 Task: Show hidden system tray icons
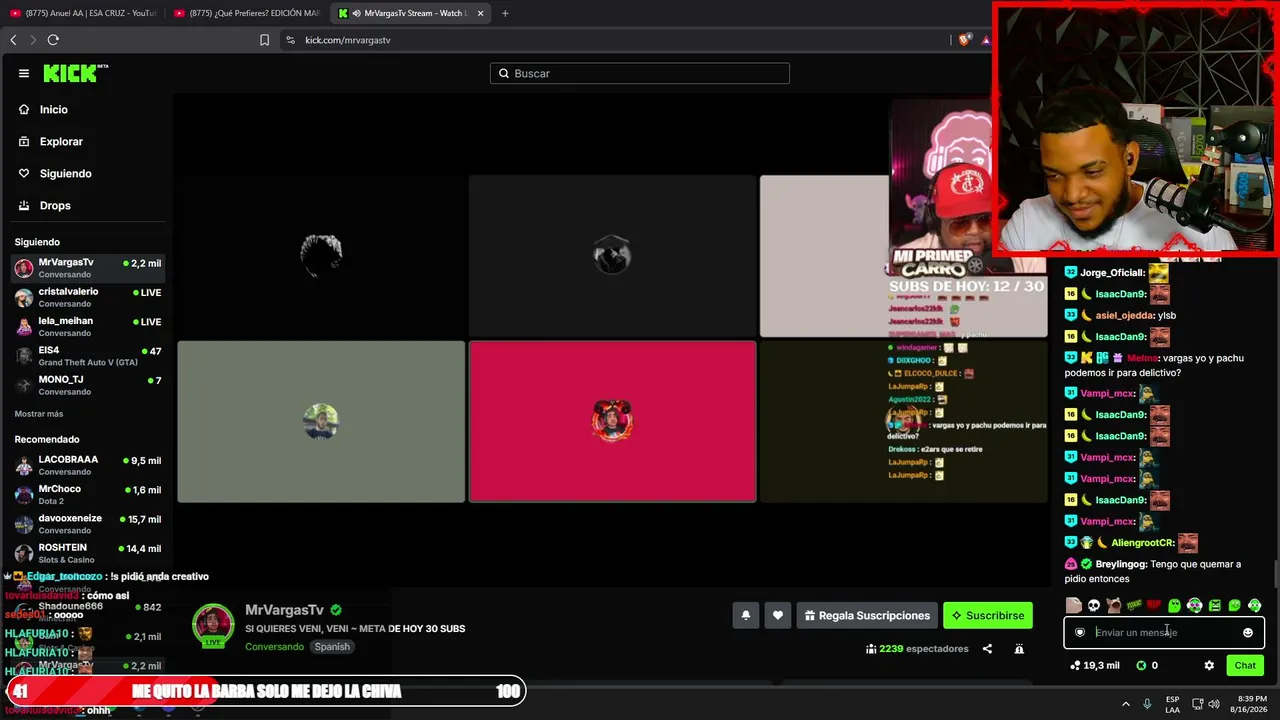click(1125, 704)
